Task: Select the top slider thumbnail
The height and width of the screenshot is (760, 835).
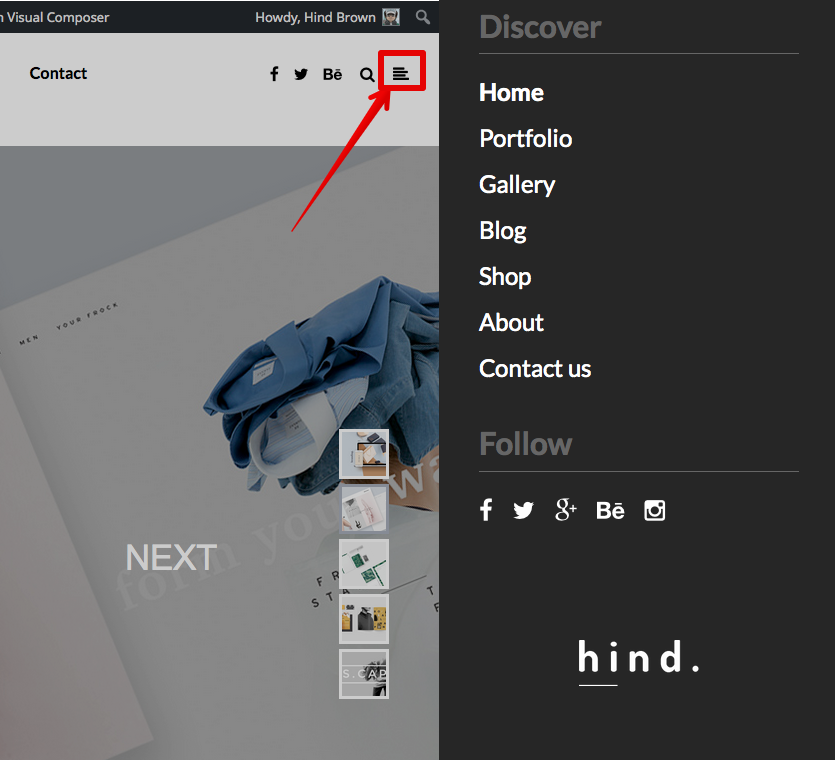Action: (x=364, y=454)
